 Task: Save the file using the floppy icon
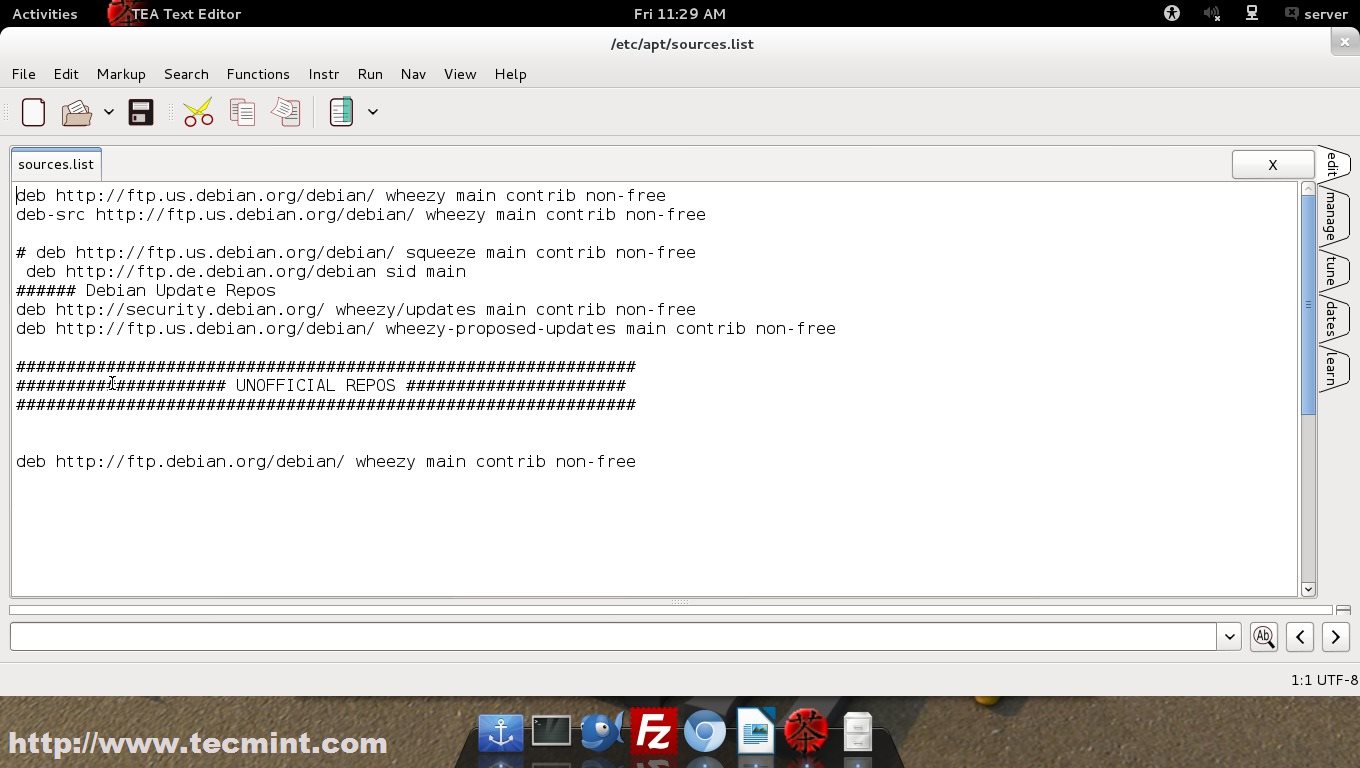click(141, 112)
